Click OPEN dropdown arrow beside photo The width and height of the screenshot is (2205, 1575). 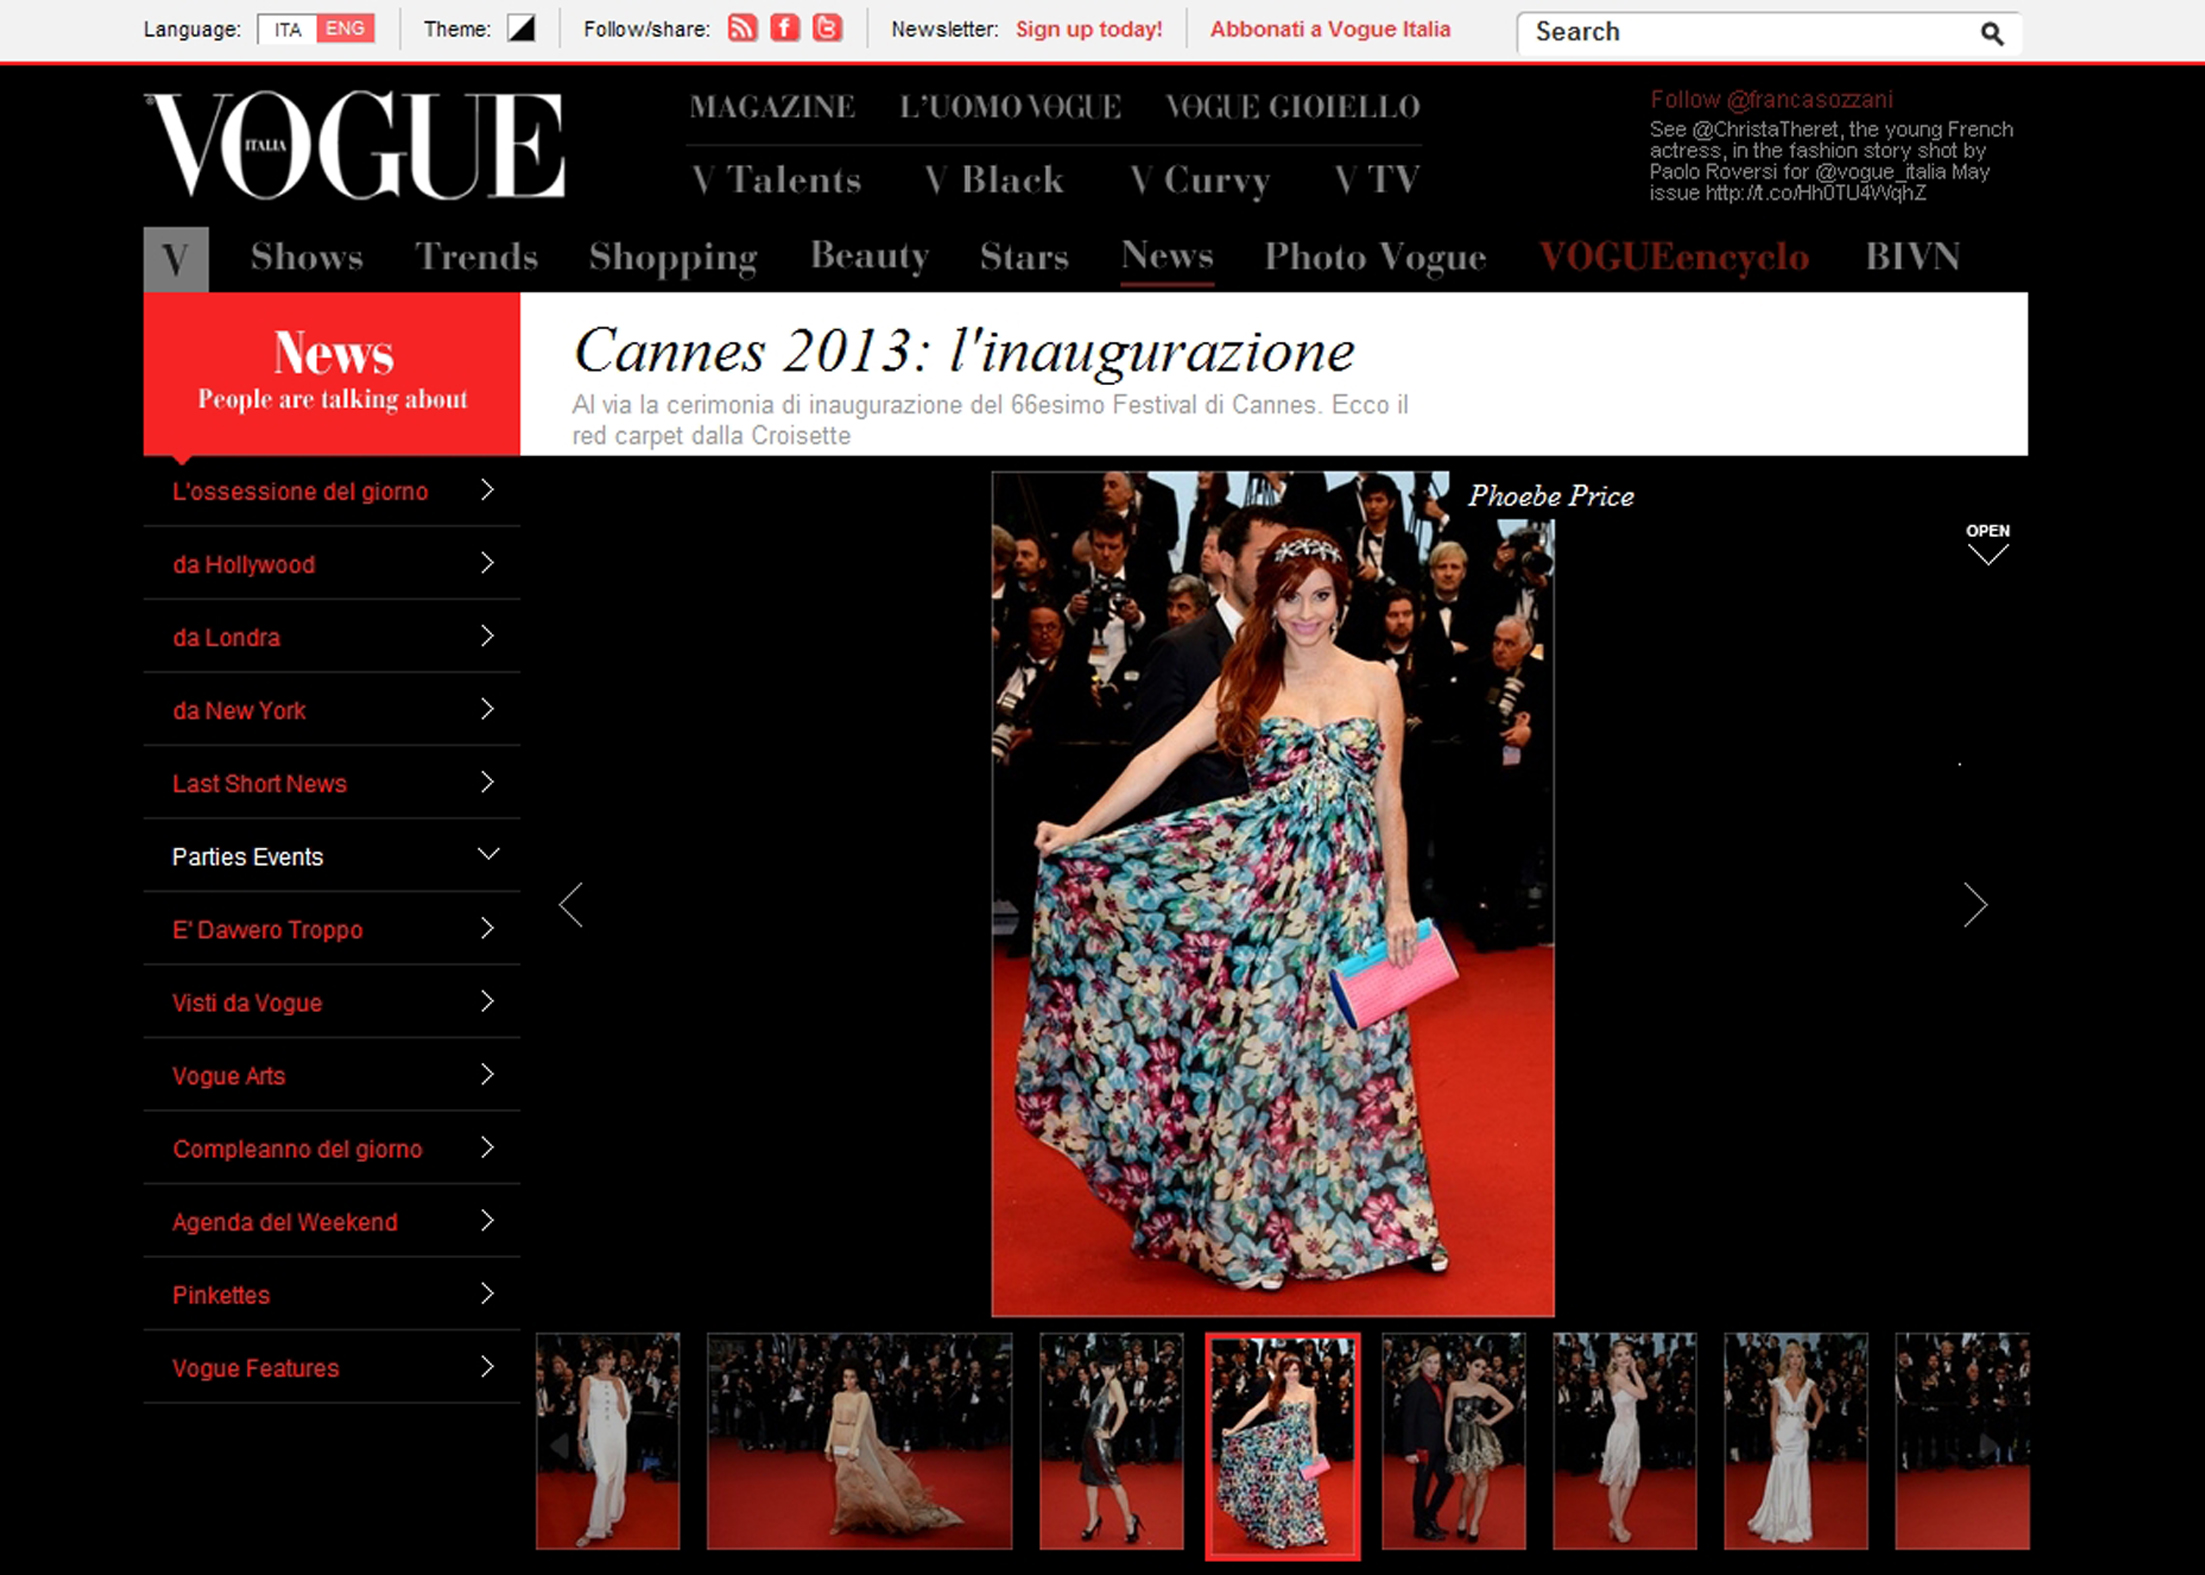point(1987,554)
